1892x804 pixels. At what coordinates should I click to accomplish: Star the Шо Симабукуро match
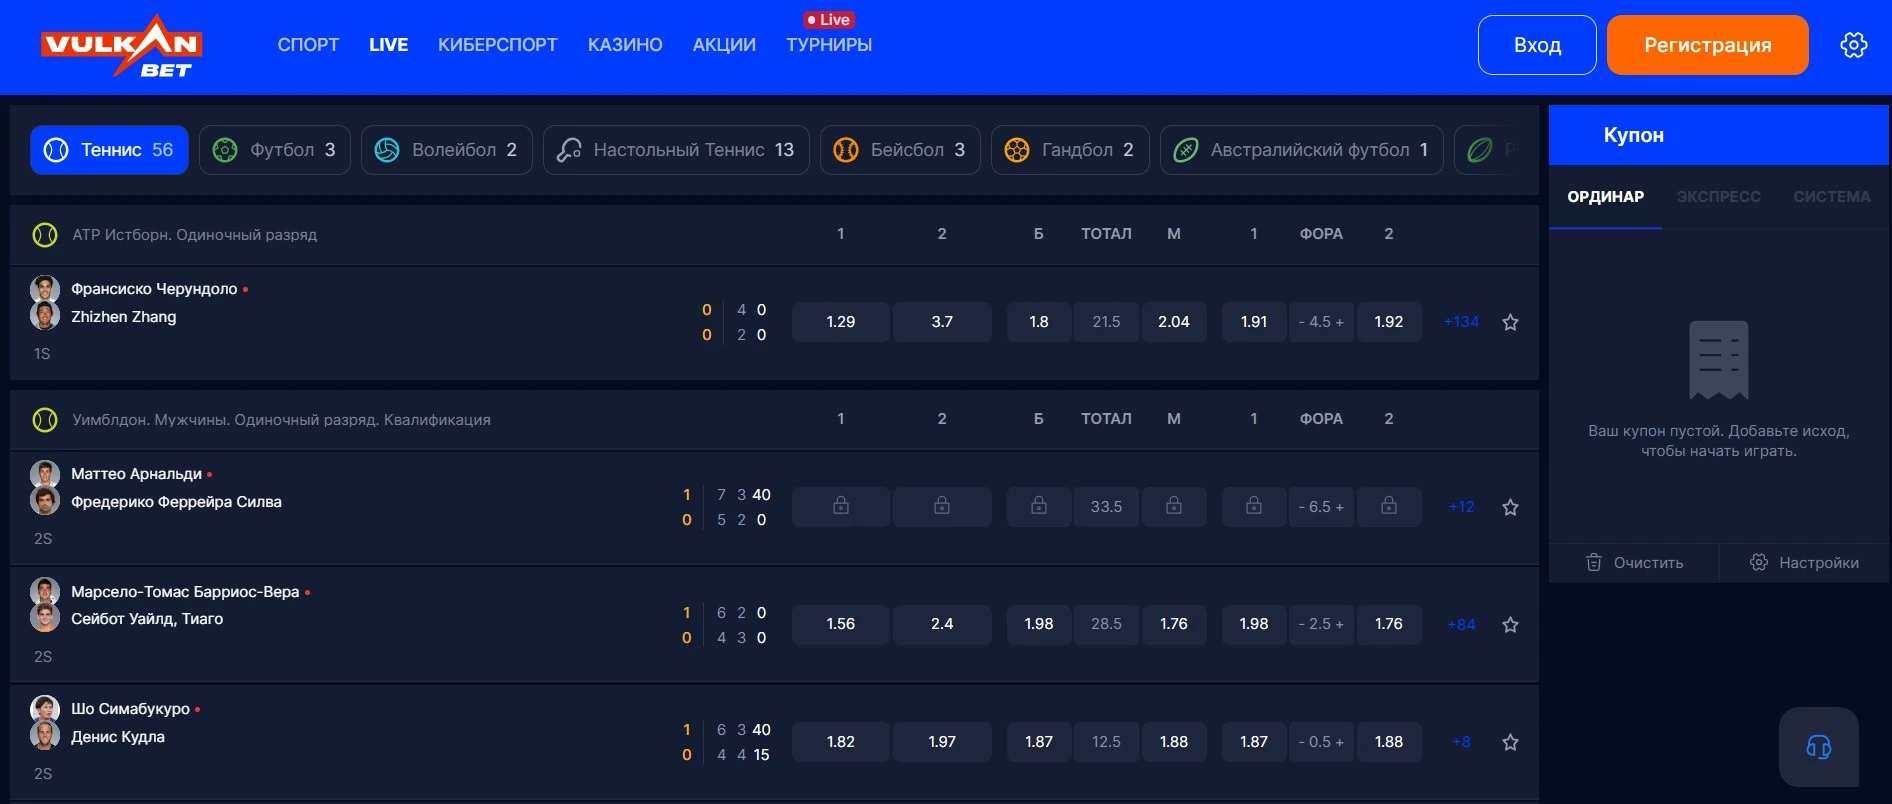coord(1510,742)
